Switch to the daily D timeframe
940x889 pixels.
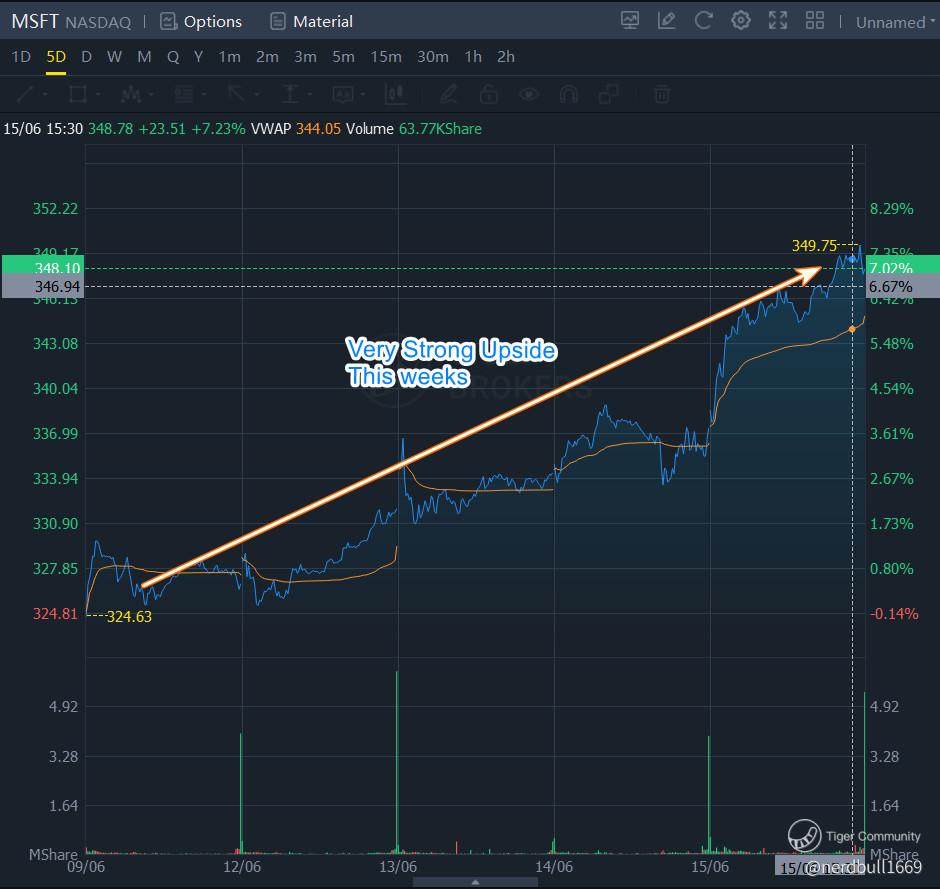86,57
